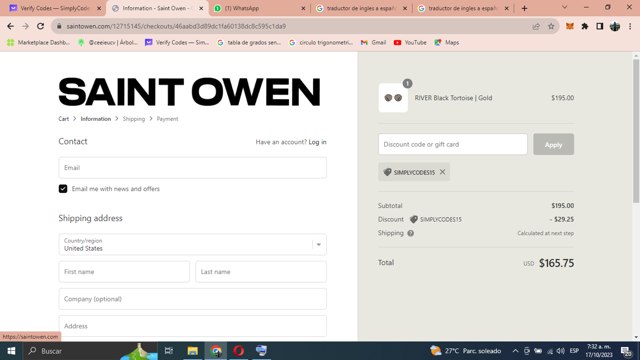This screenshot has width=640, height=360.
Task: Open the MetaMask fox extension
Action: (570, 26)
